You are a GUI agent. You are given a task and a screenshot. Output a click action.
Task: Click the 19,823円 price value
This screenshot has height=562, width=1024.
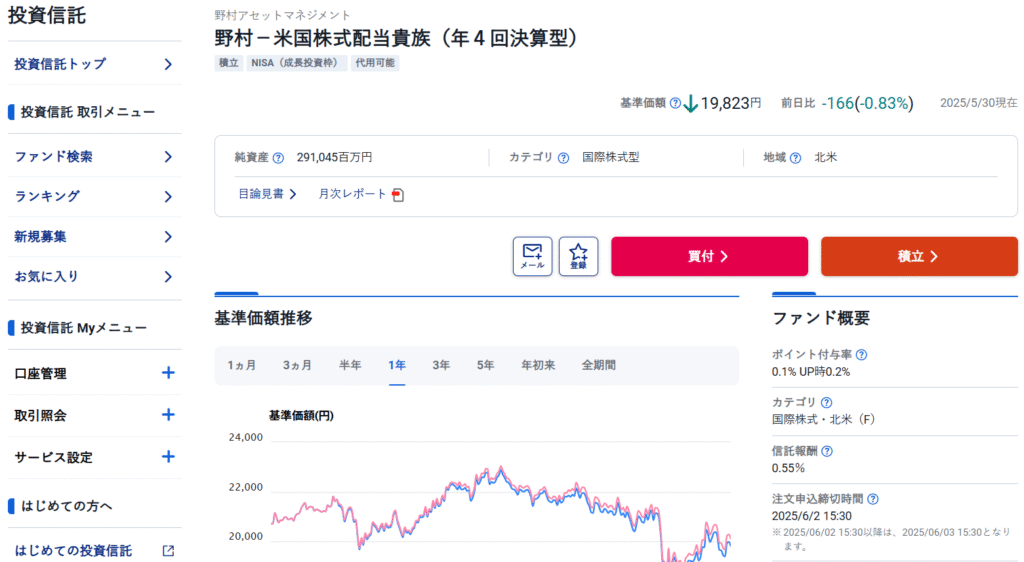point(730,103)
